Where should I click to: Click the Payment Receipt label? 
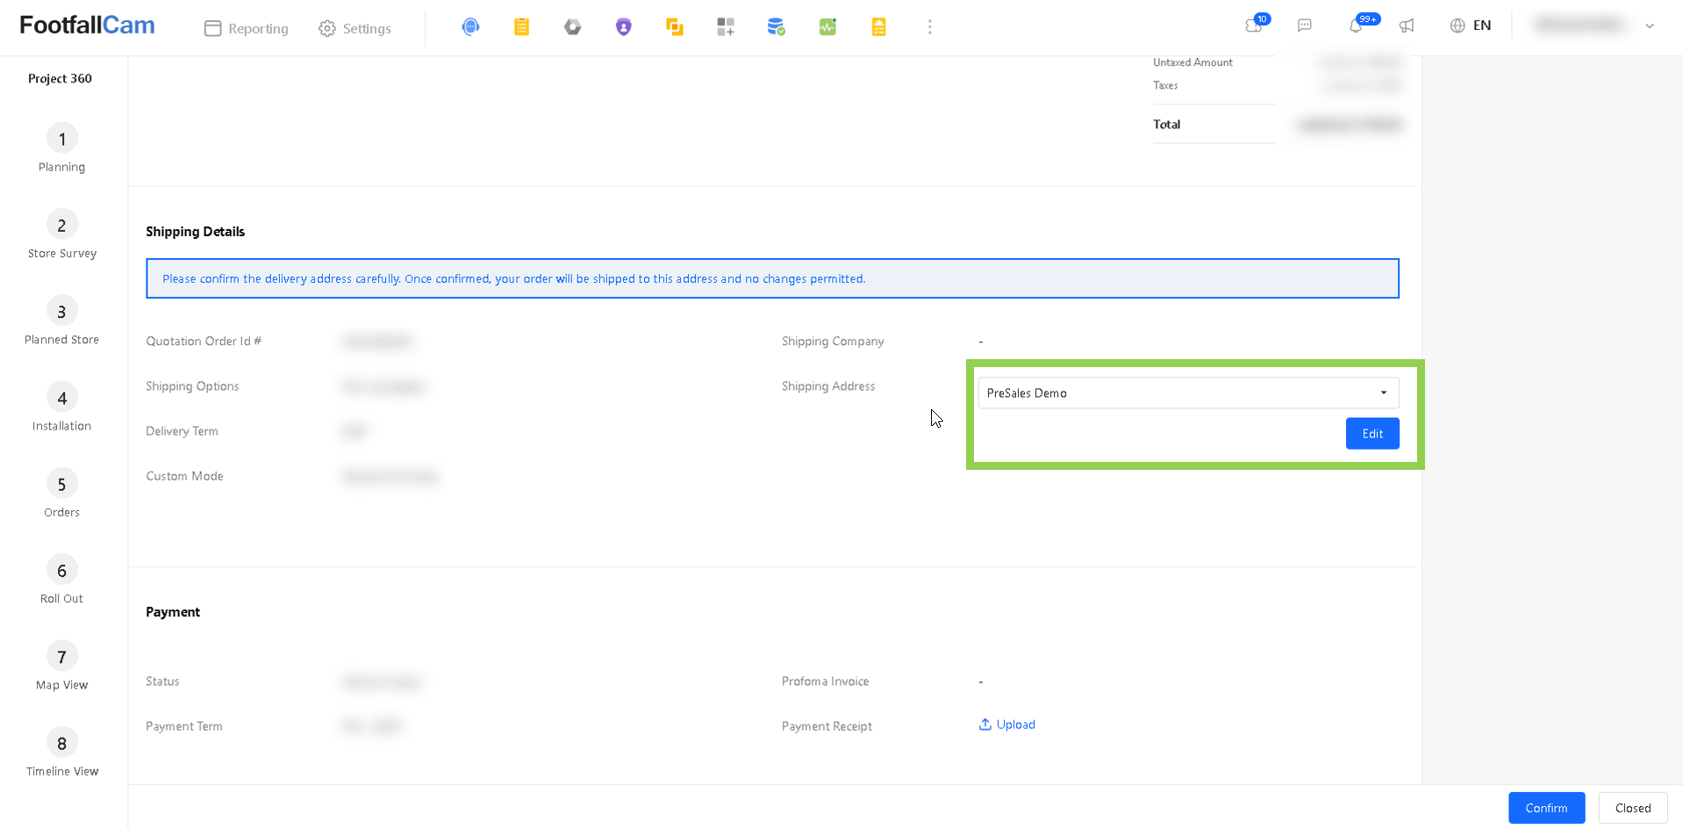827,726
